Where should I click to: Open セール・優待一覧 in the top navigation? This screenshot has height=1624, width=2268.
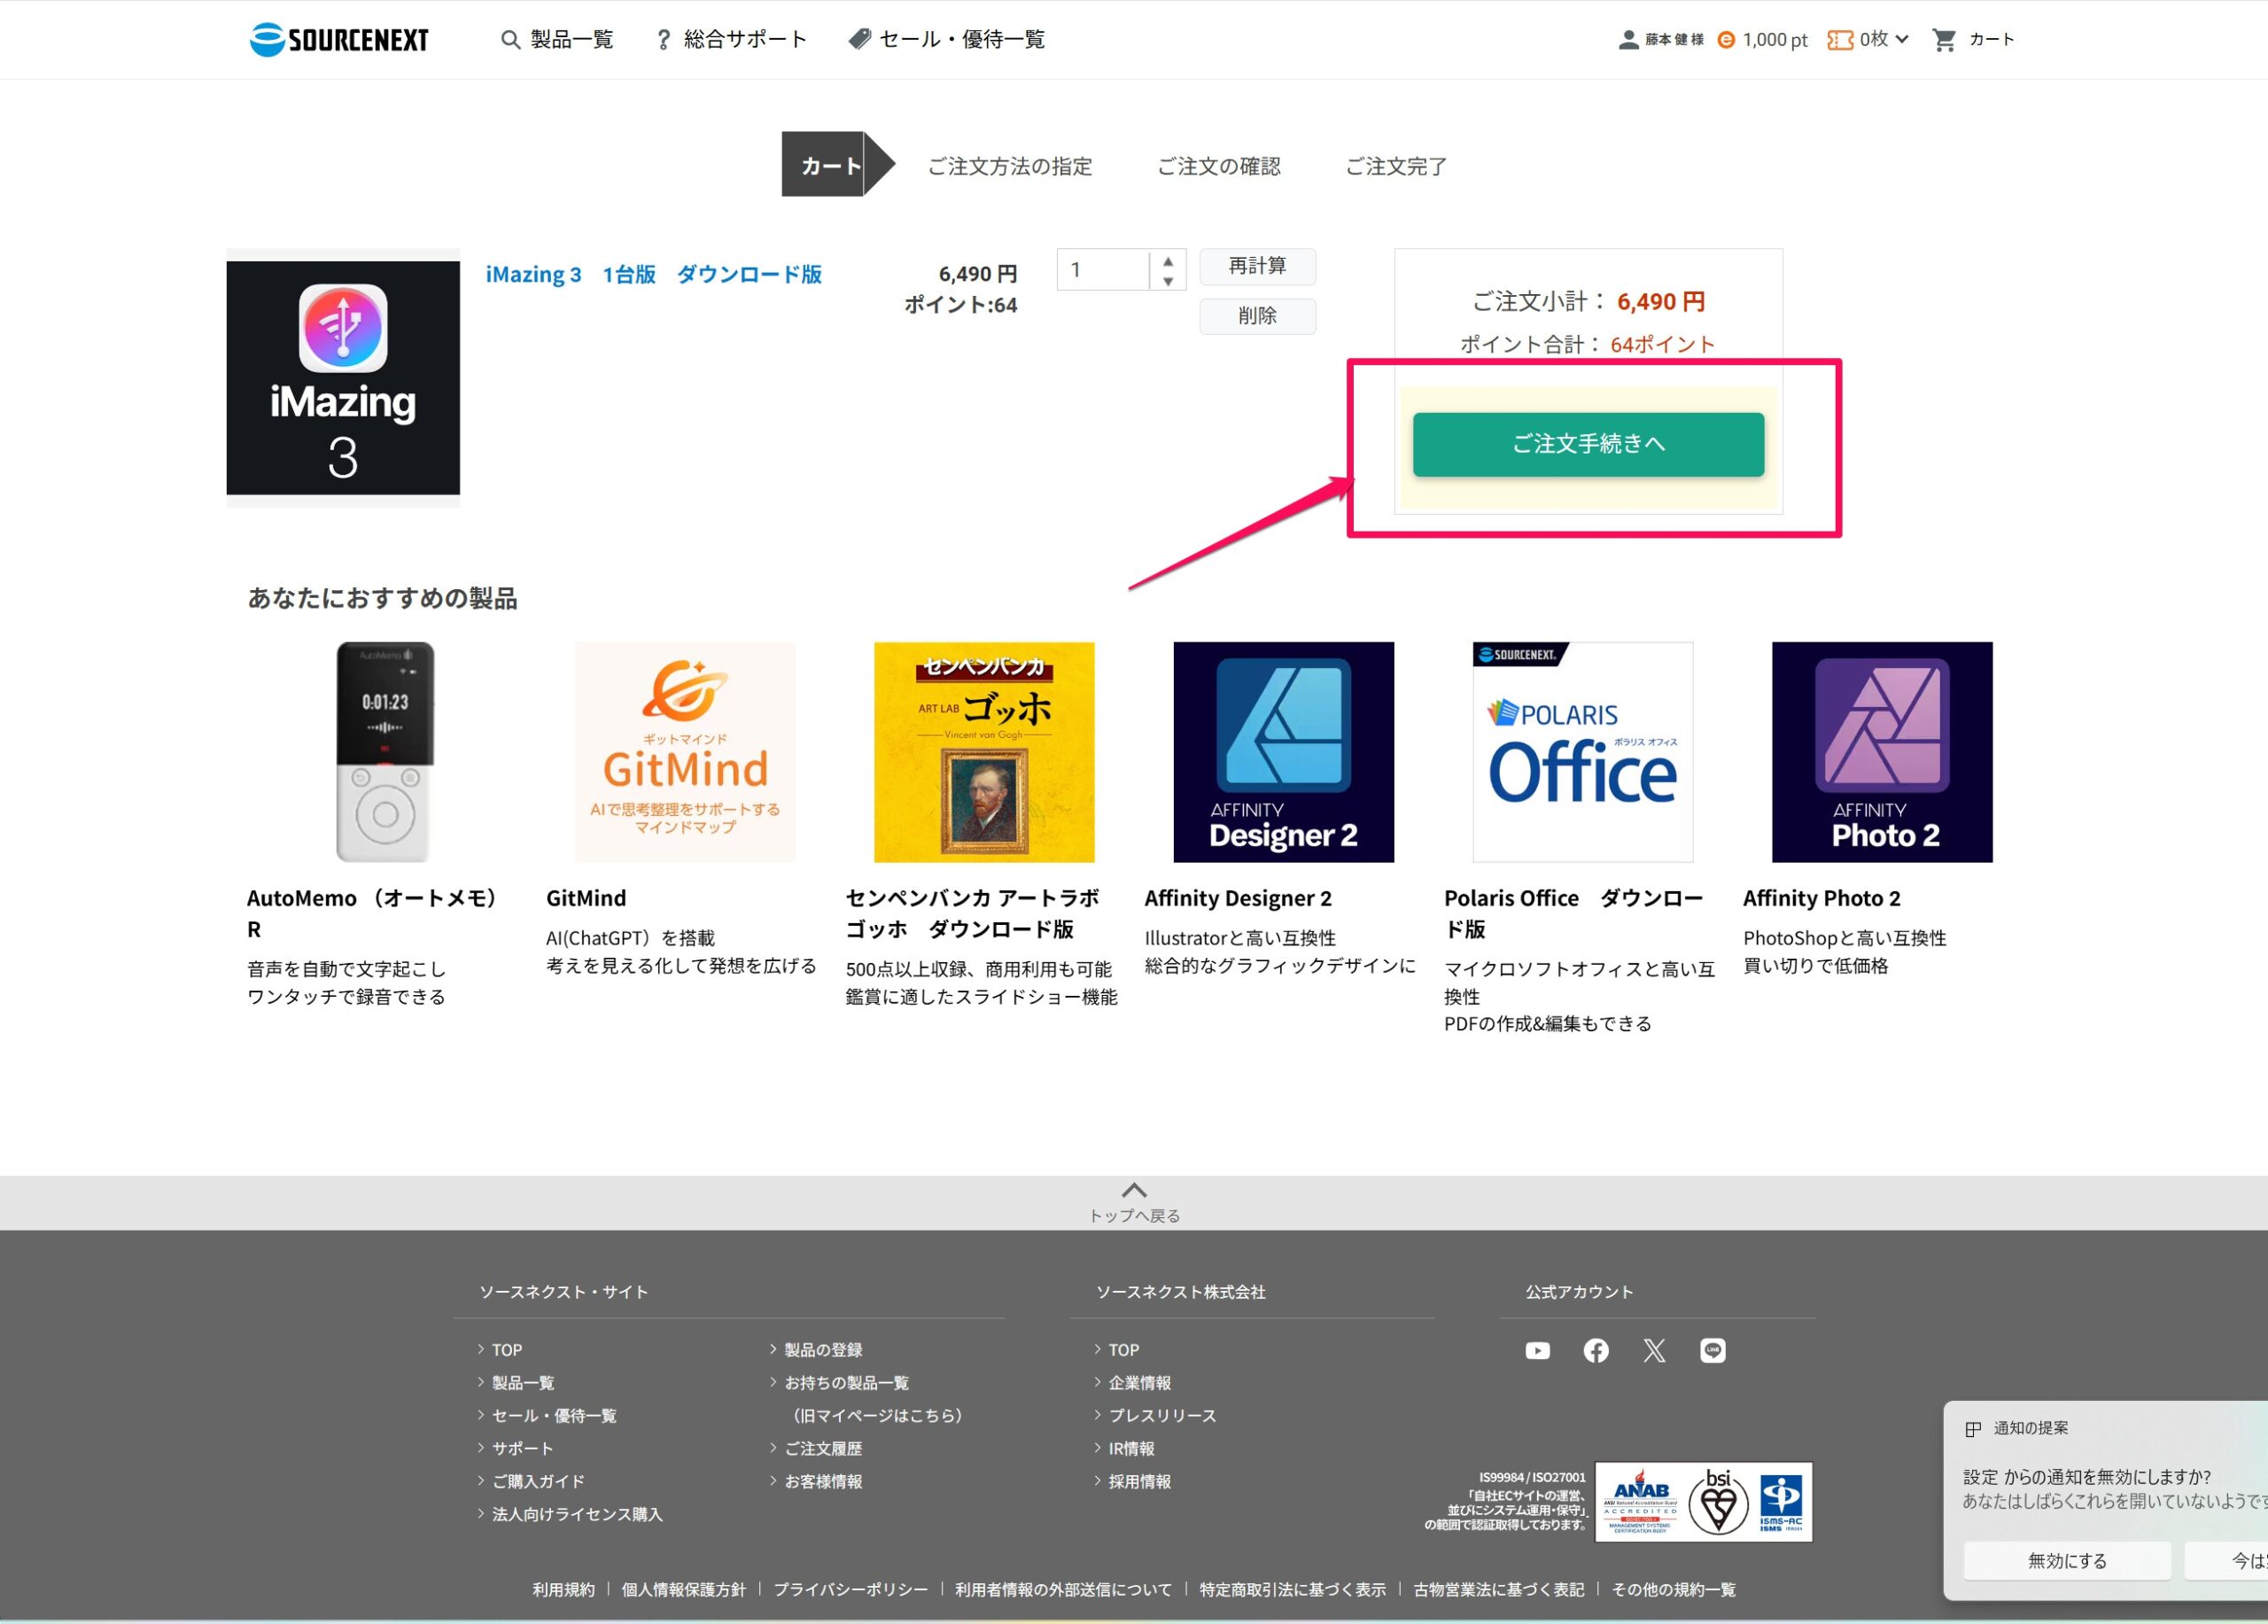(x=962, y=40)
